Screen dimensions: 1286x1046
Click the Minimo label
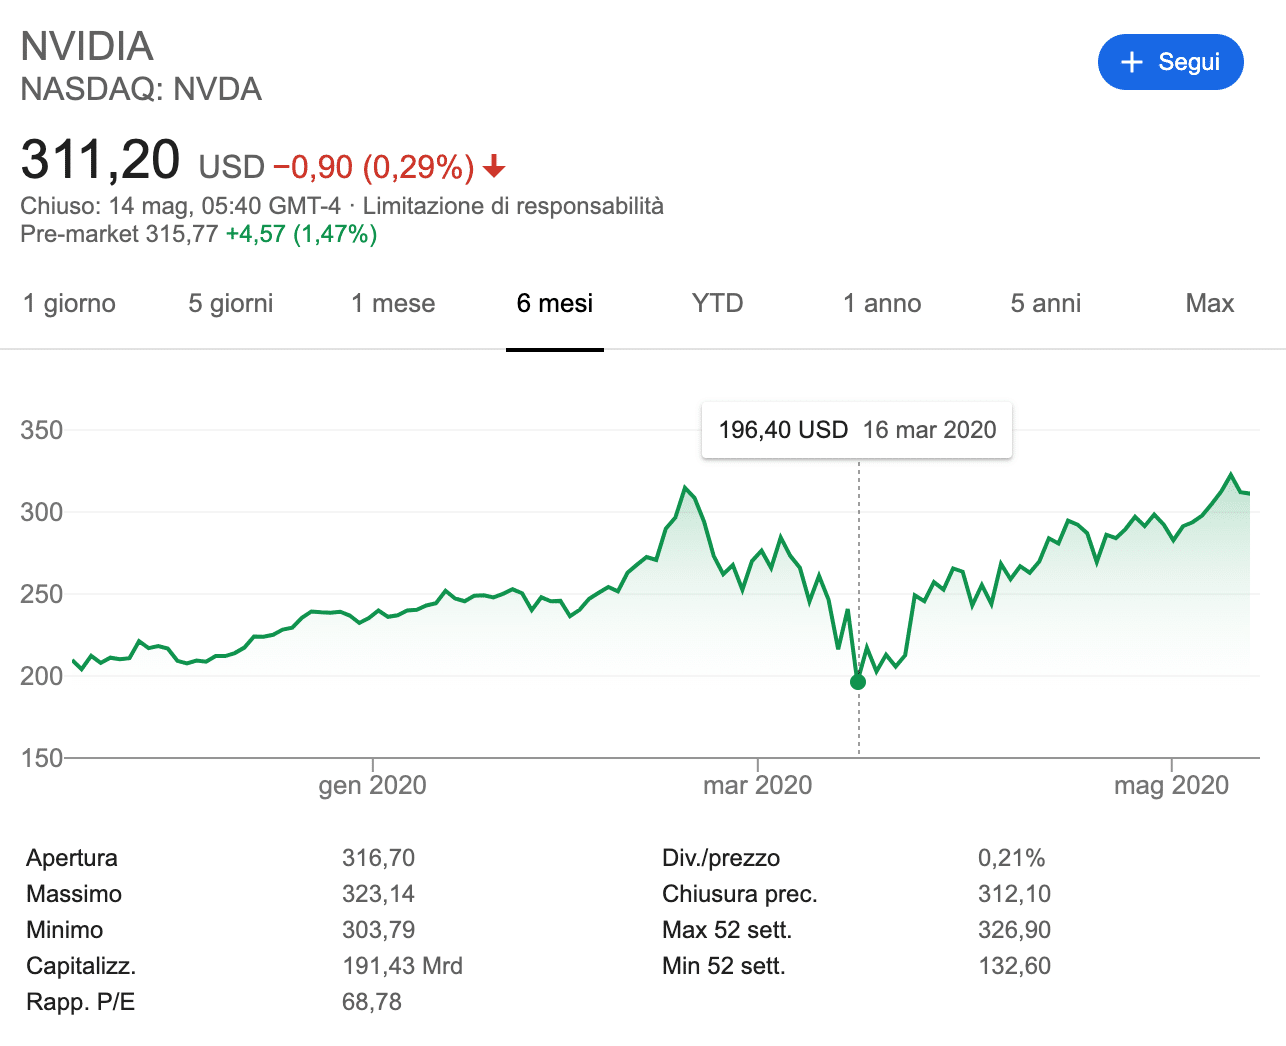pos(65,930)
